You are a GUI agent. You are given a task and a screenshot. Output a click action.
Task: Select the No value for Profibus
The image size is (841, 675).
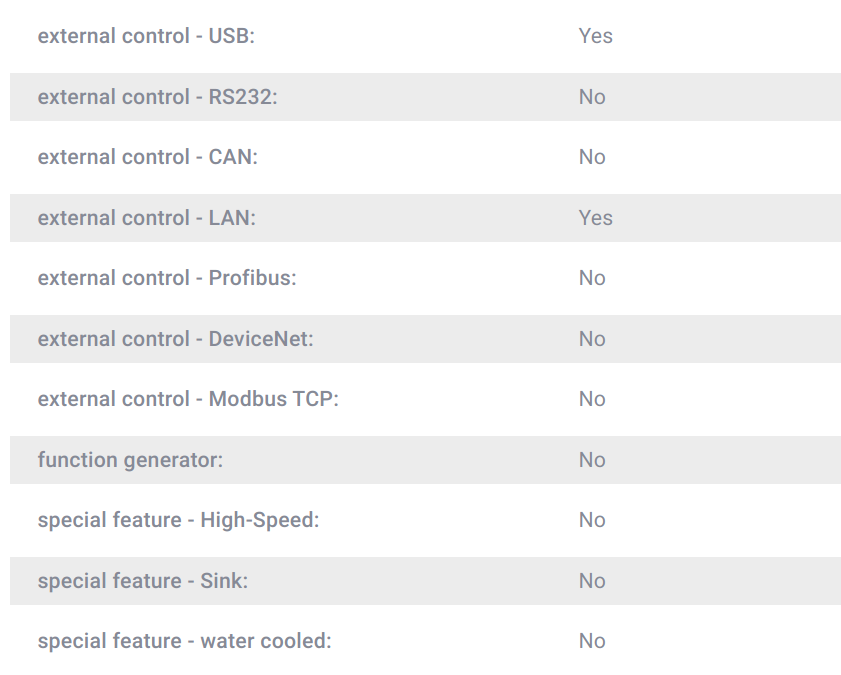coord(592,278)
